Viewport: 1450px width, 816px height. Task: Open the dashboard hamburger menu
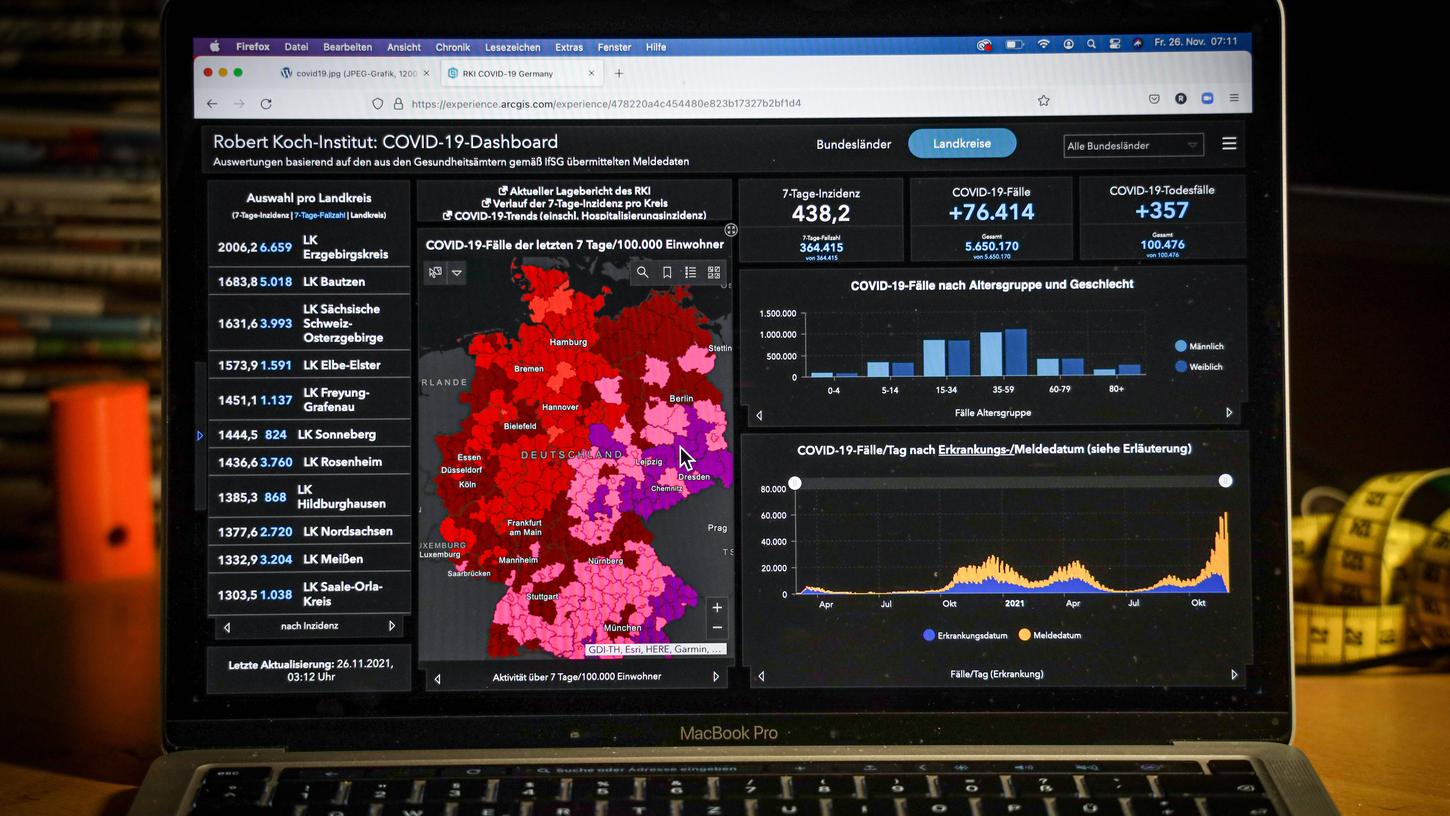(x=1229, y=144)
